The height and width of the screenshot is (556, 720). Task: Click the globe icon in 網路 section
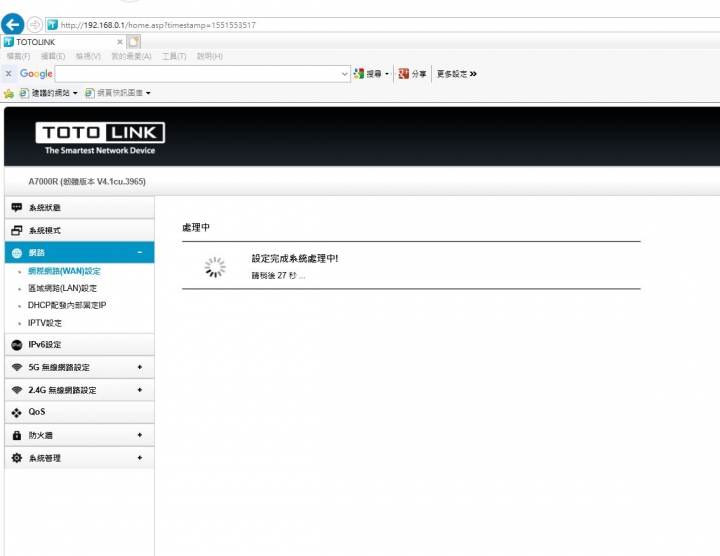[x=17, y=253]
